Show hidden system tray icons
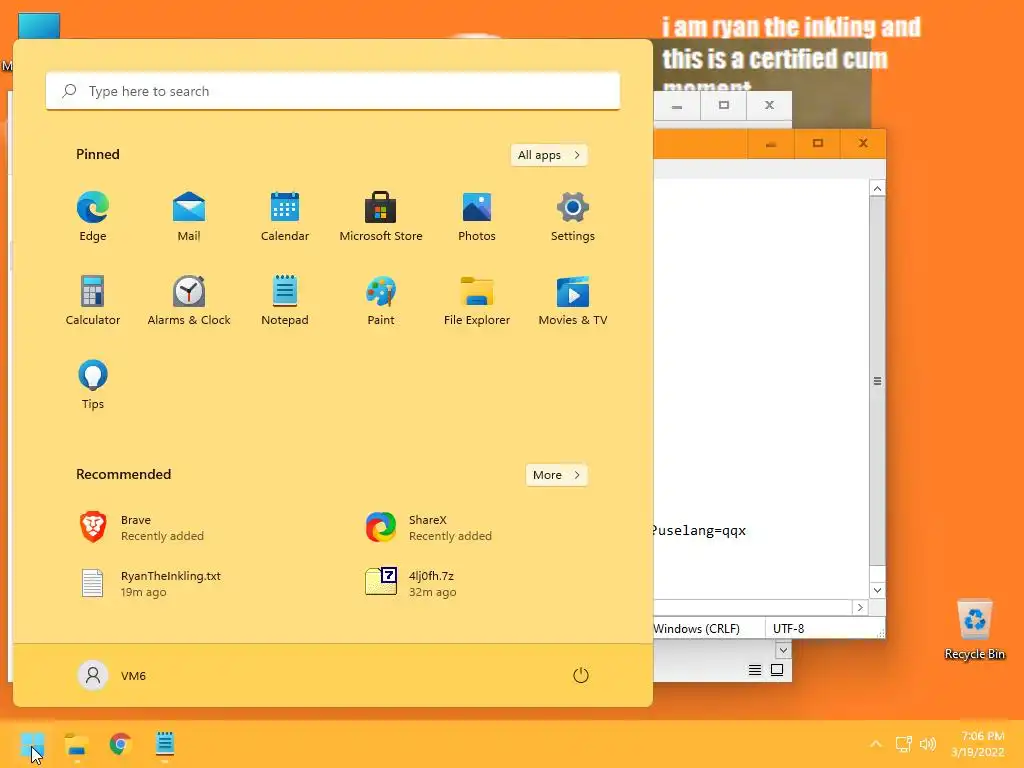This screenshot has width=1024, height=768. point(876,744)
